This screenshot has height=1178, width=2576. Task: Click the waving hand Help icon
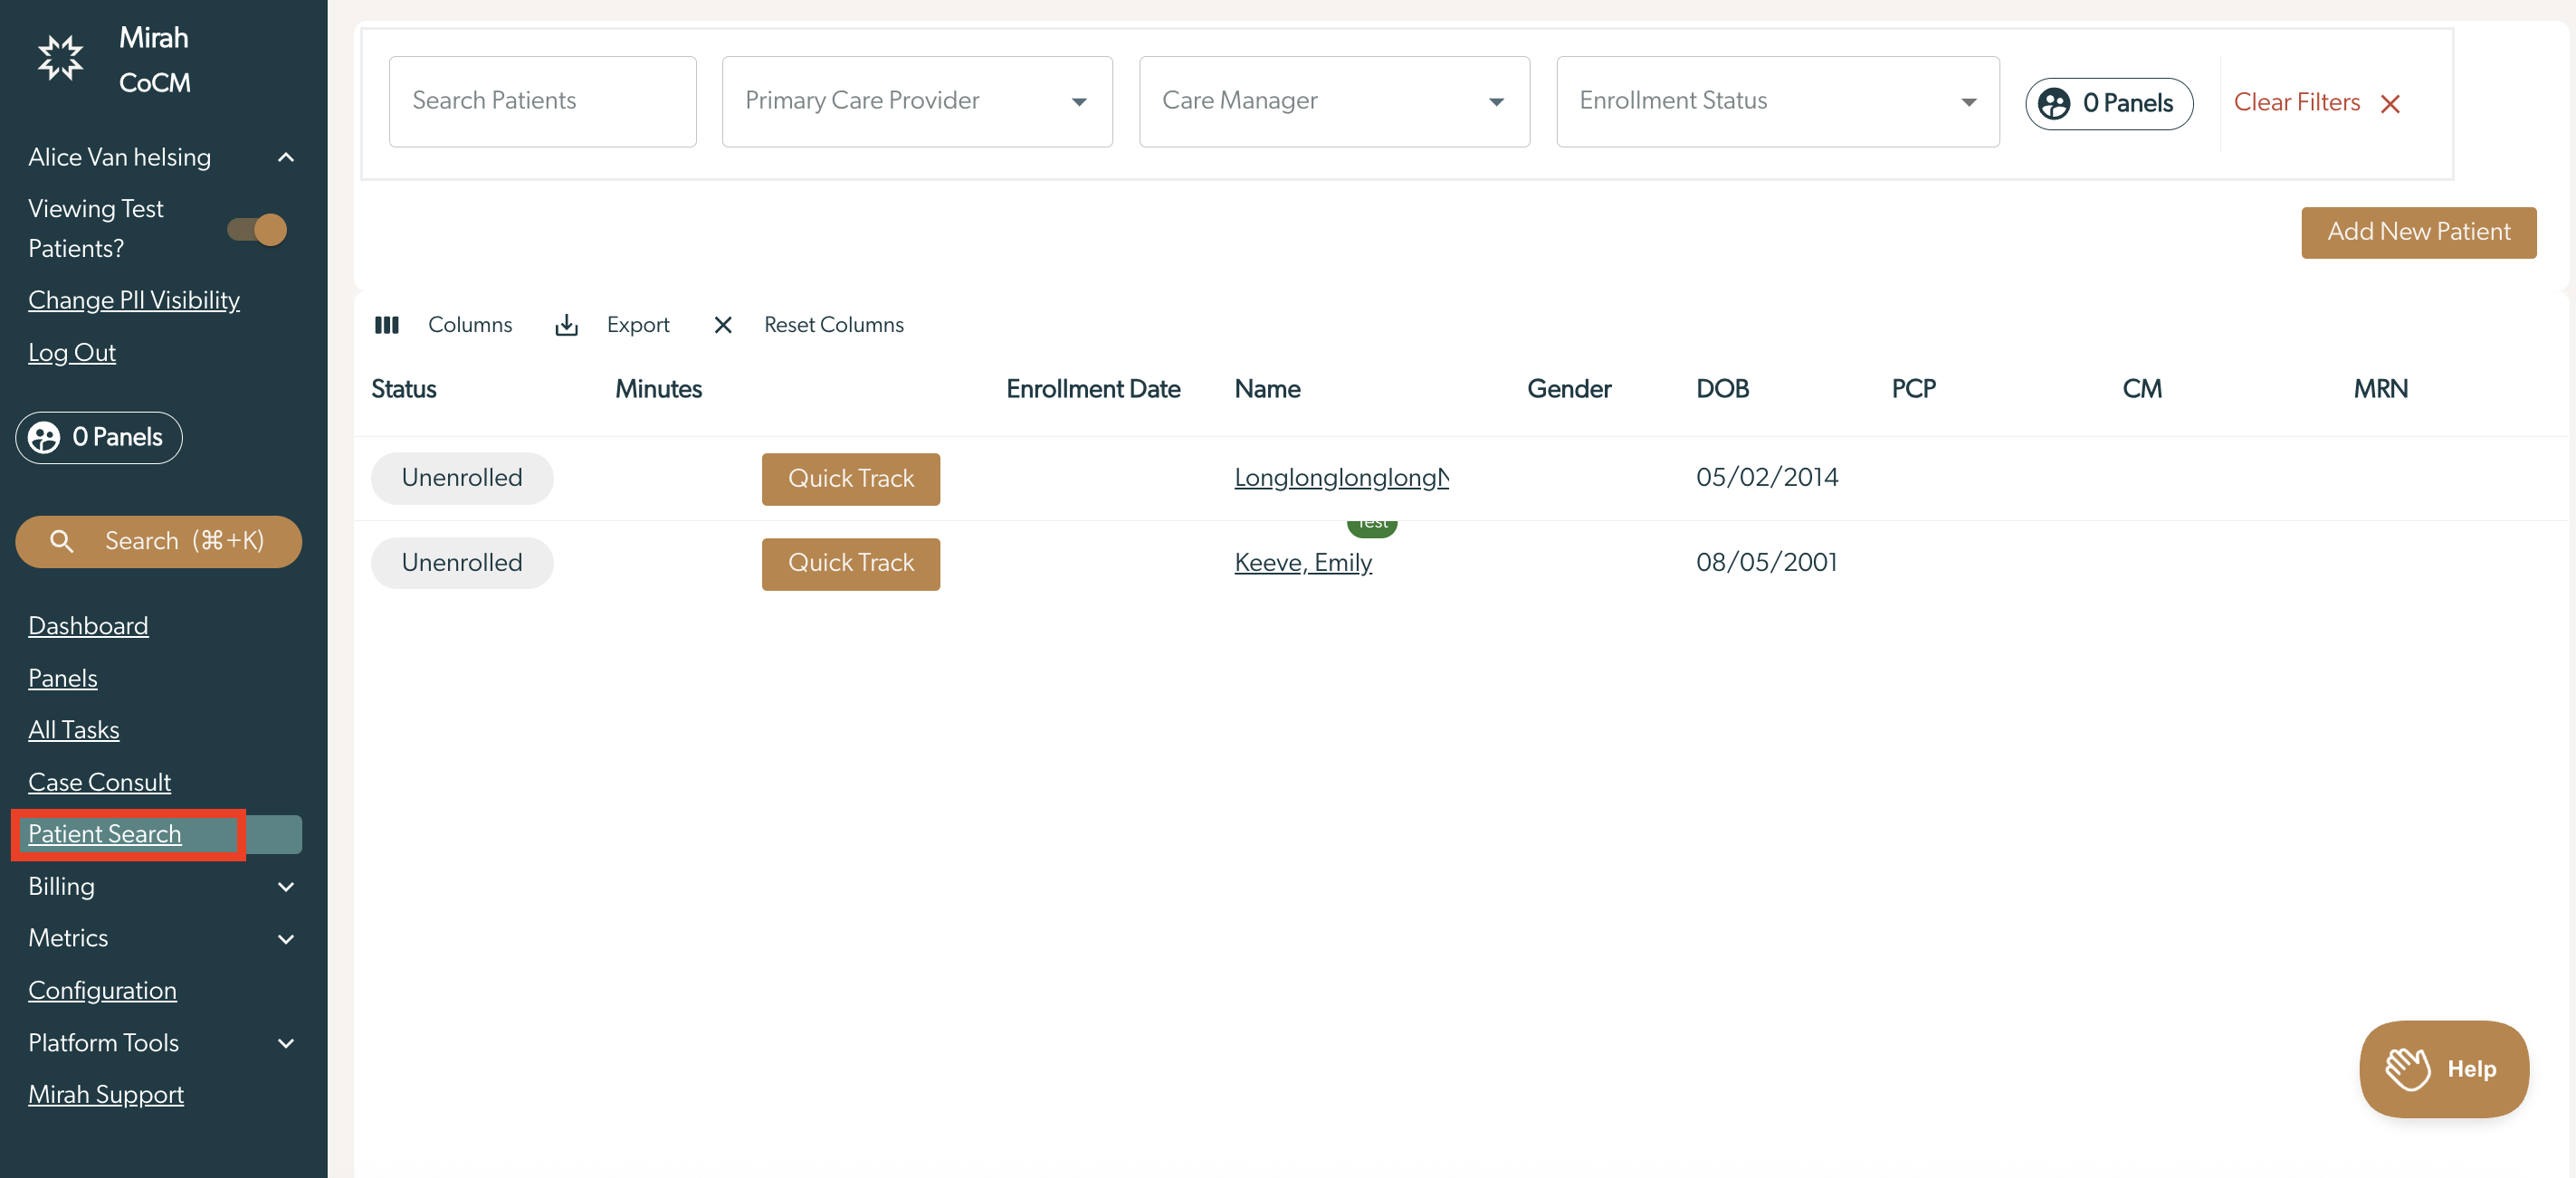tap(2407, 1069)
